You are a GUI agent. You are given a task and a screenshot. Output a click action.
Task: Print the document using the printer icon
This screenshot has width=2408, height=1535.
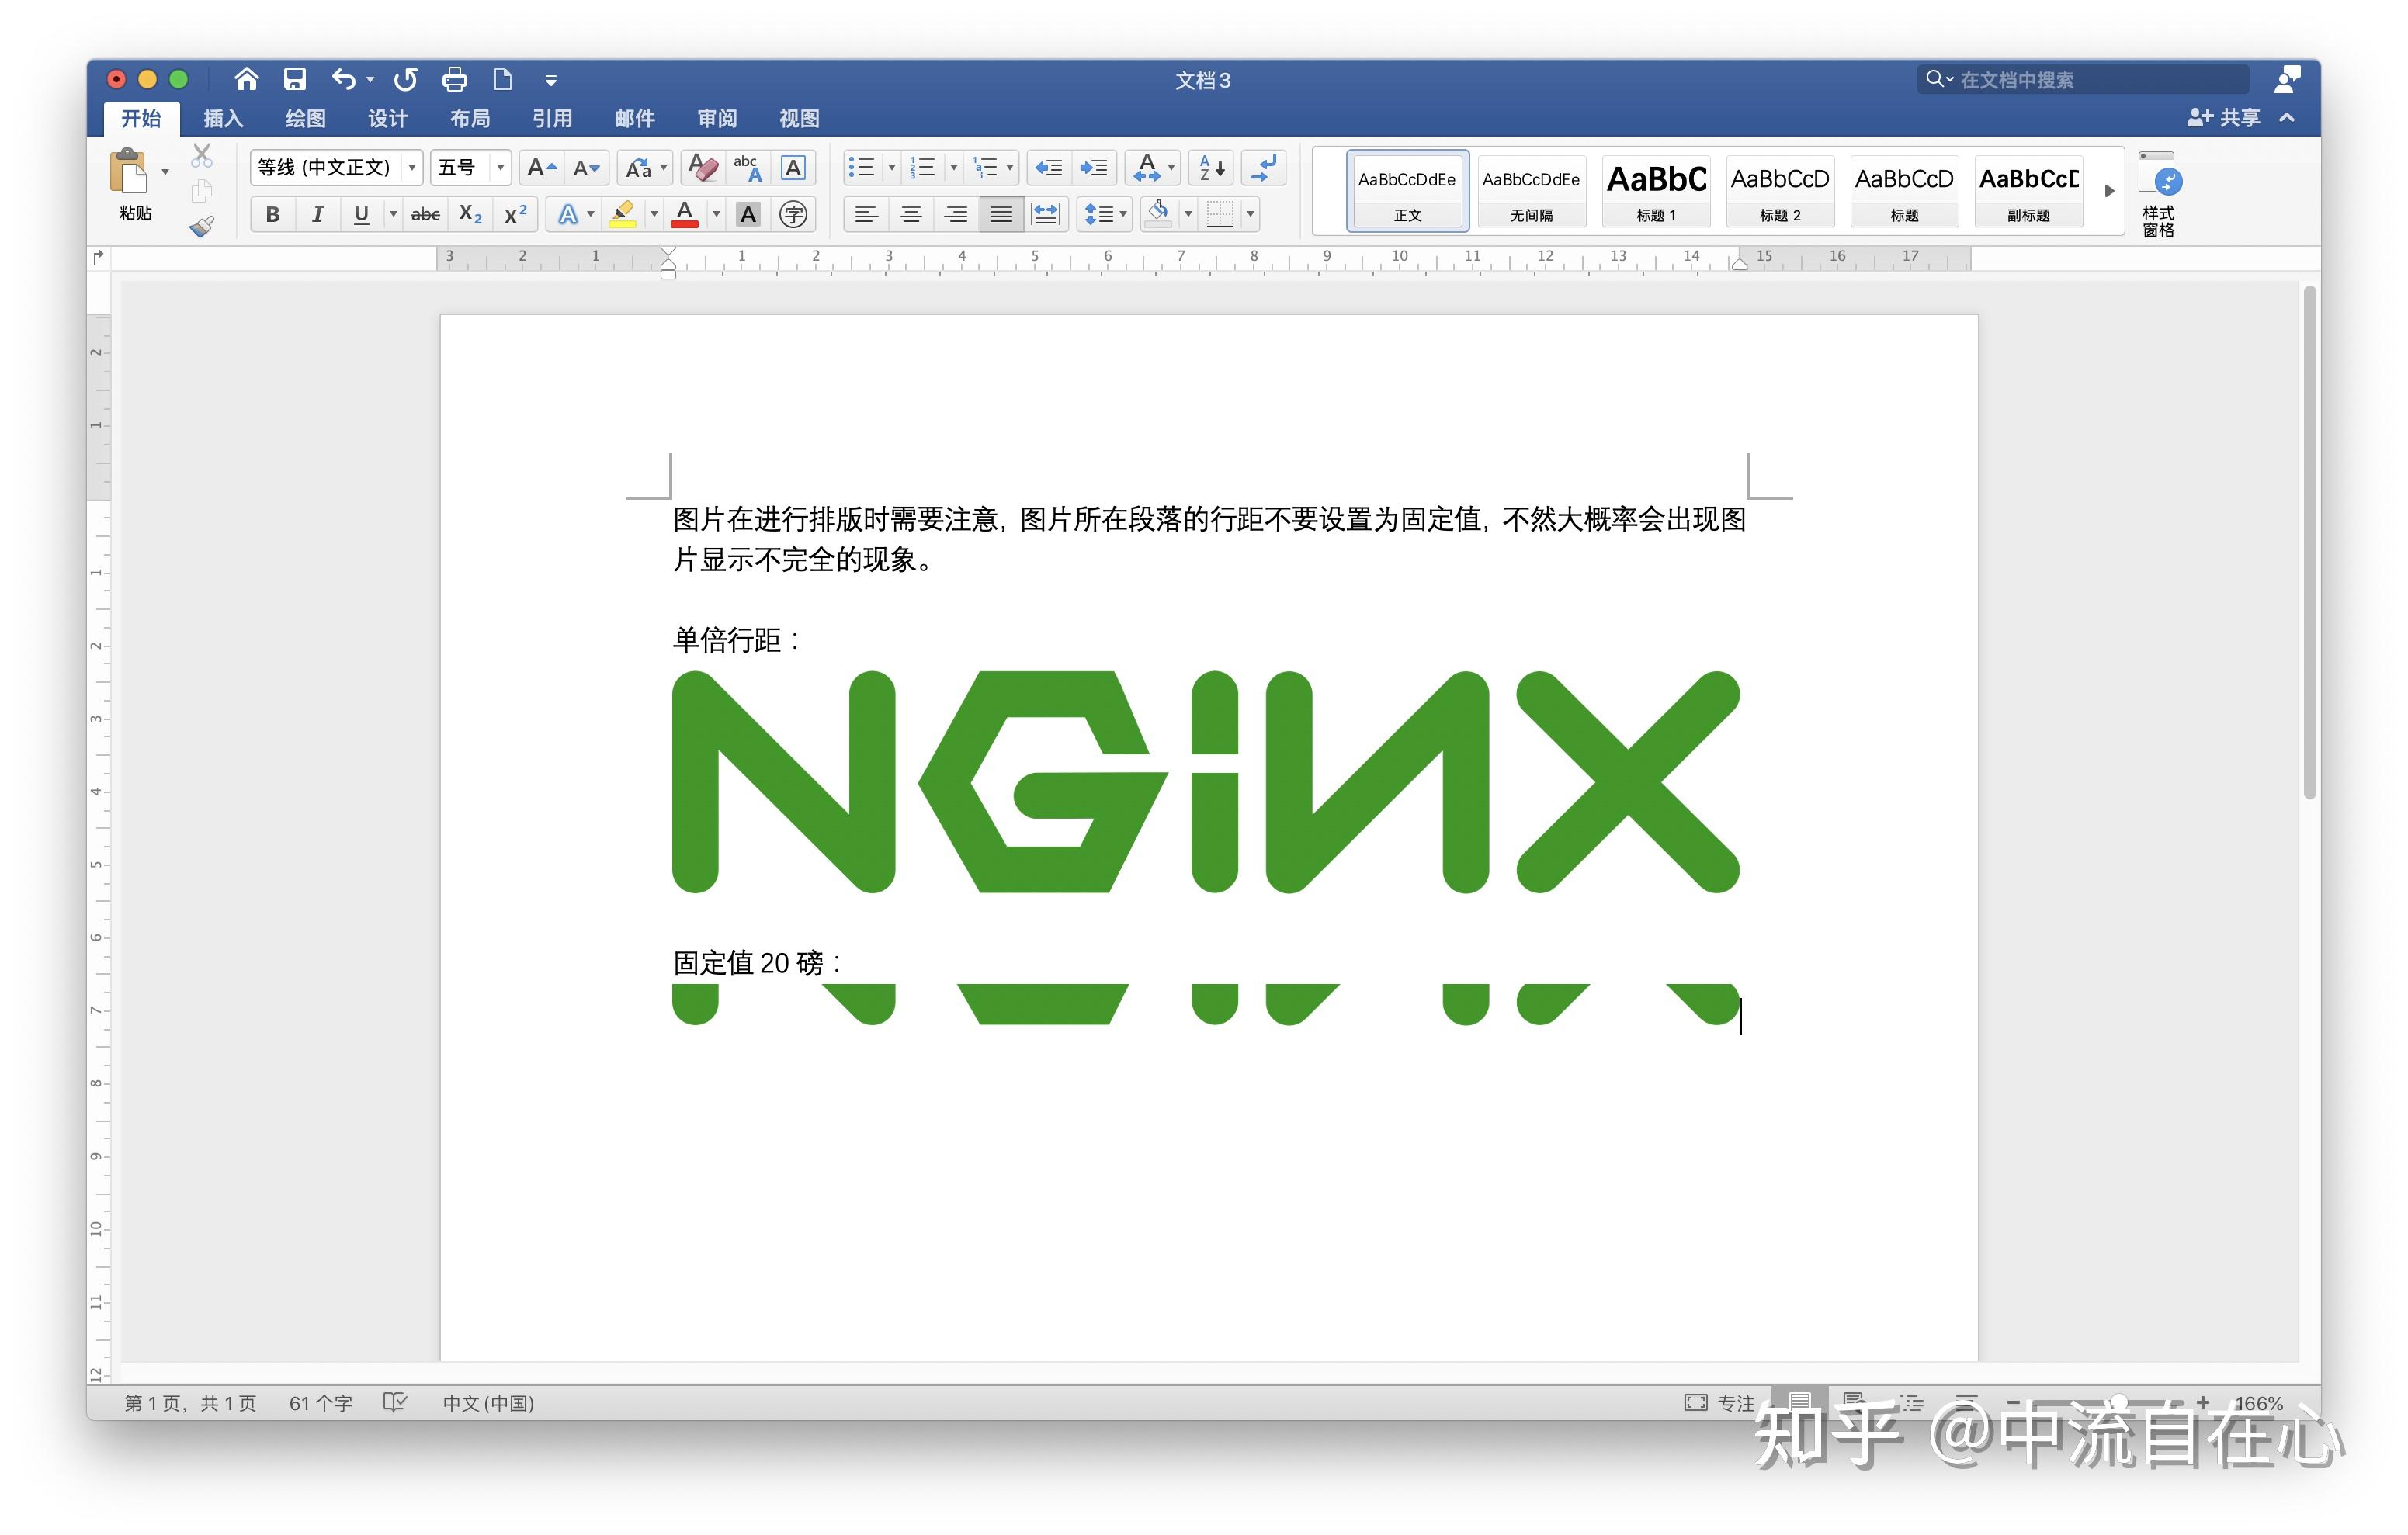tap(455, 79)
